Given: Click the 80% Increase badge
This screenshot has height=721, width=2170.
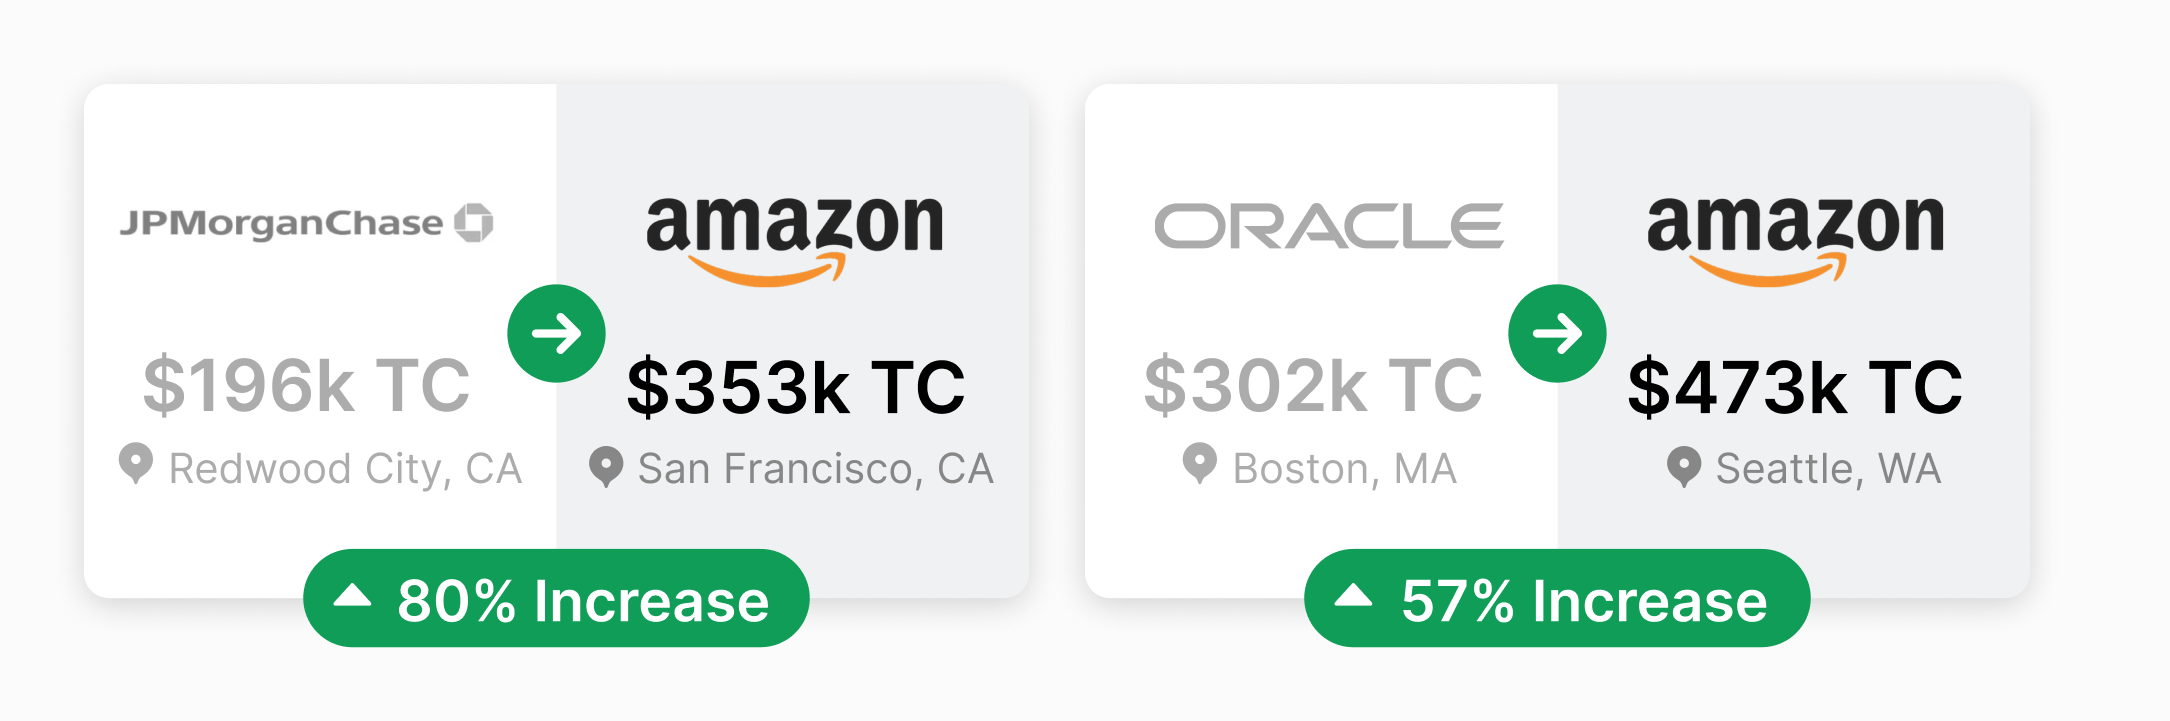Looking at the screenshot, I should [556, 598].
